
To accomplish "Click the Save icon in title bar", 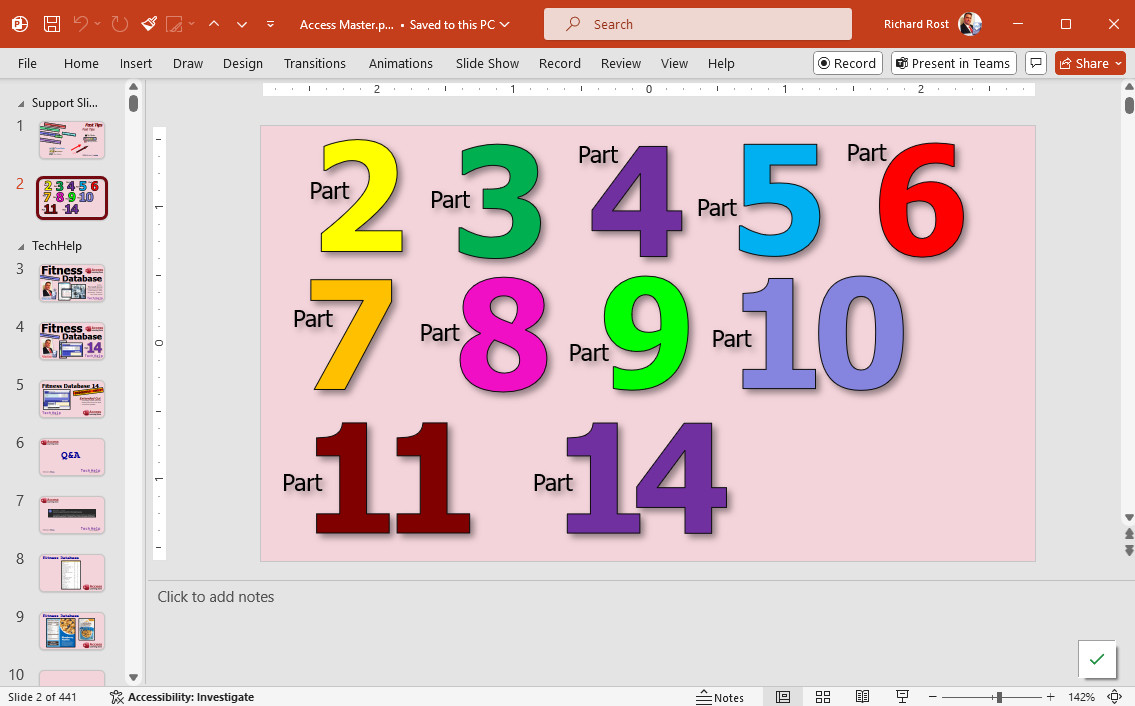I will (x=52, y=24).
